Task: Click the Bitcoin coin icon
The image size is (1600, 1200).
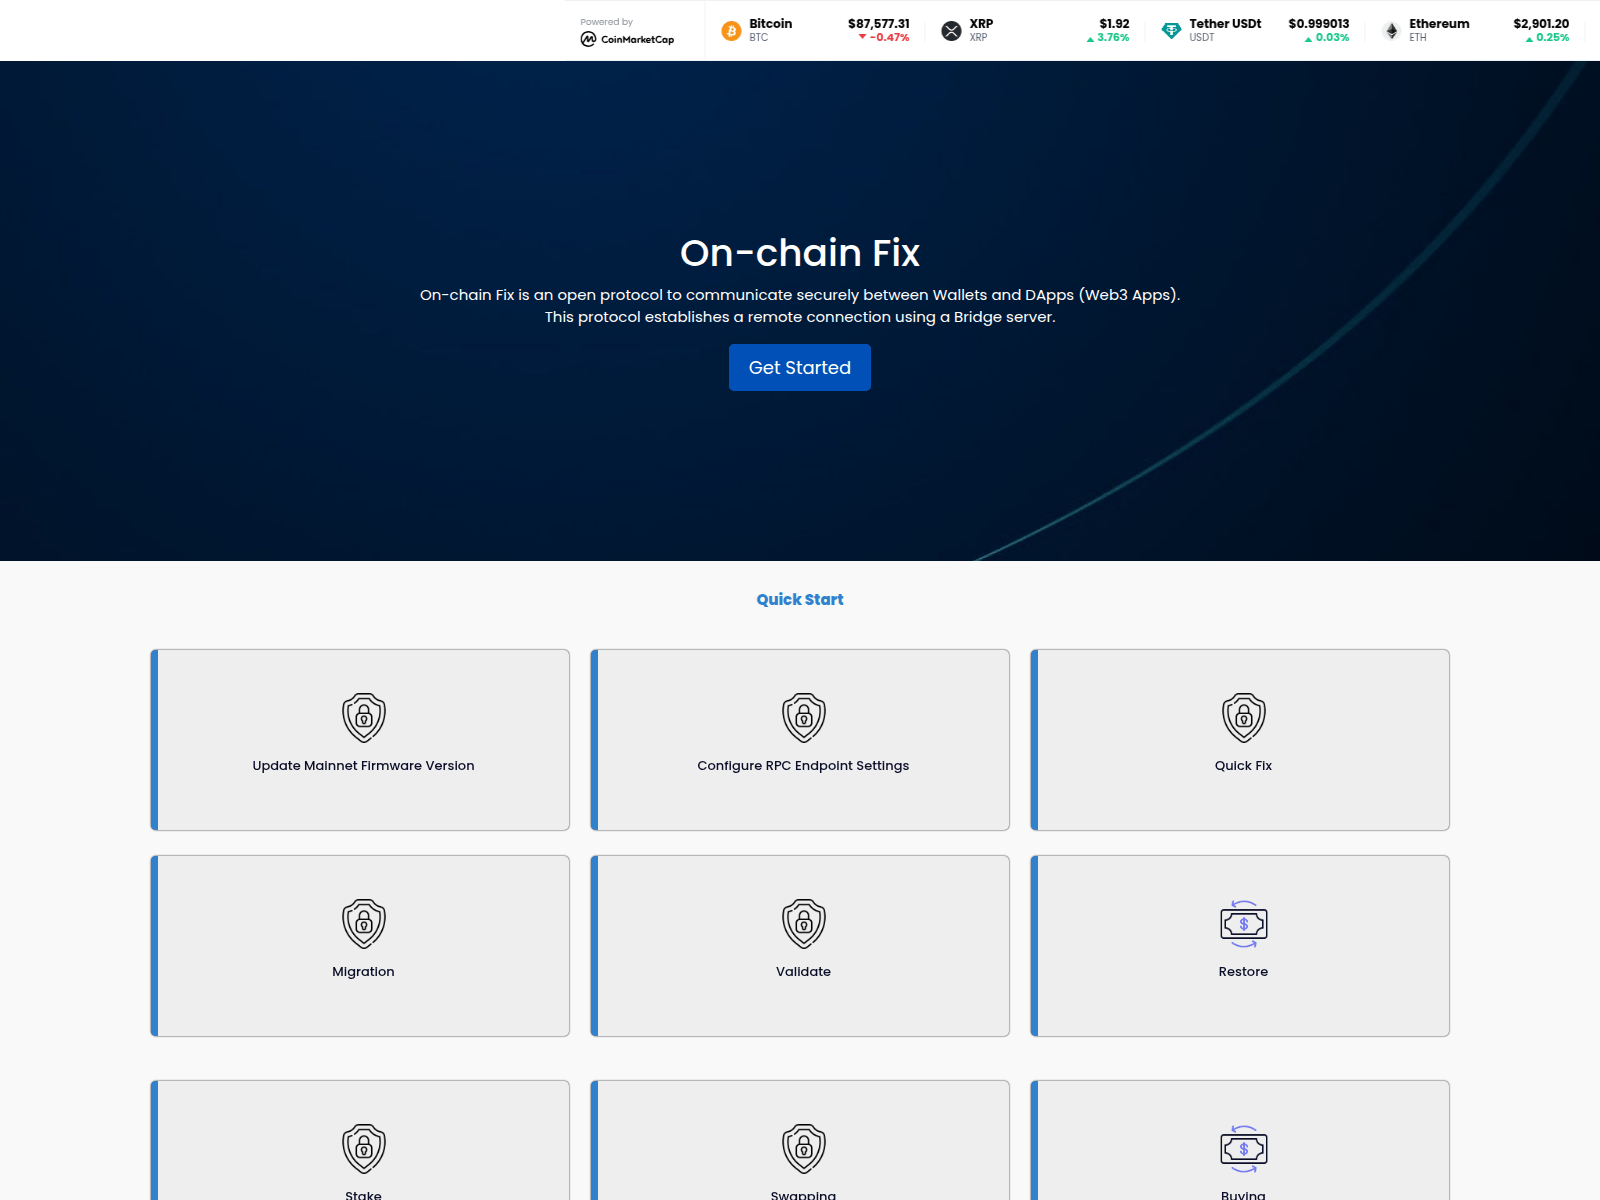Action: (x=731, y=31)
